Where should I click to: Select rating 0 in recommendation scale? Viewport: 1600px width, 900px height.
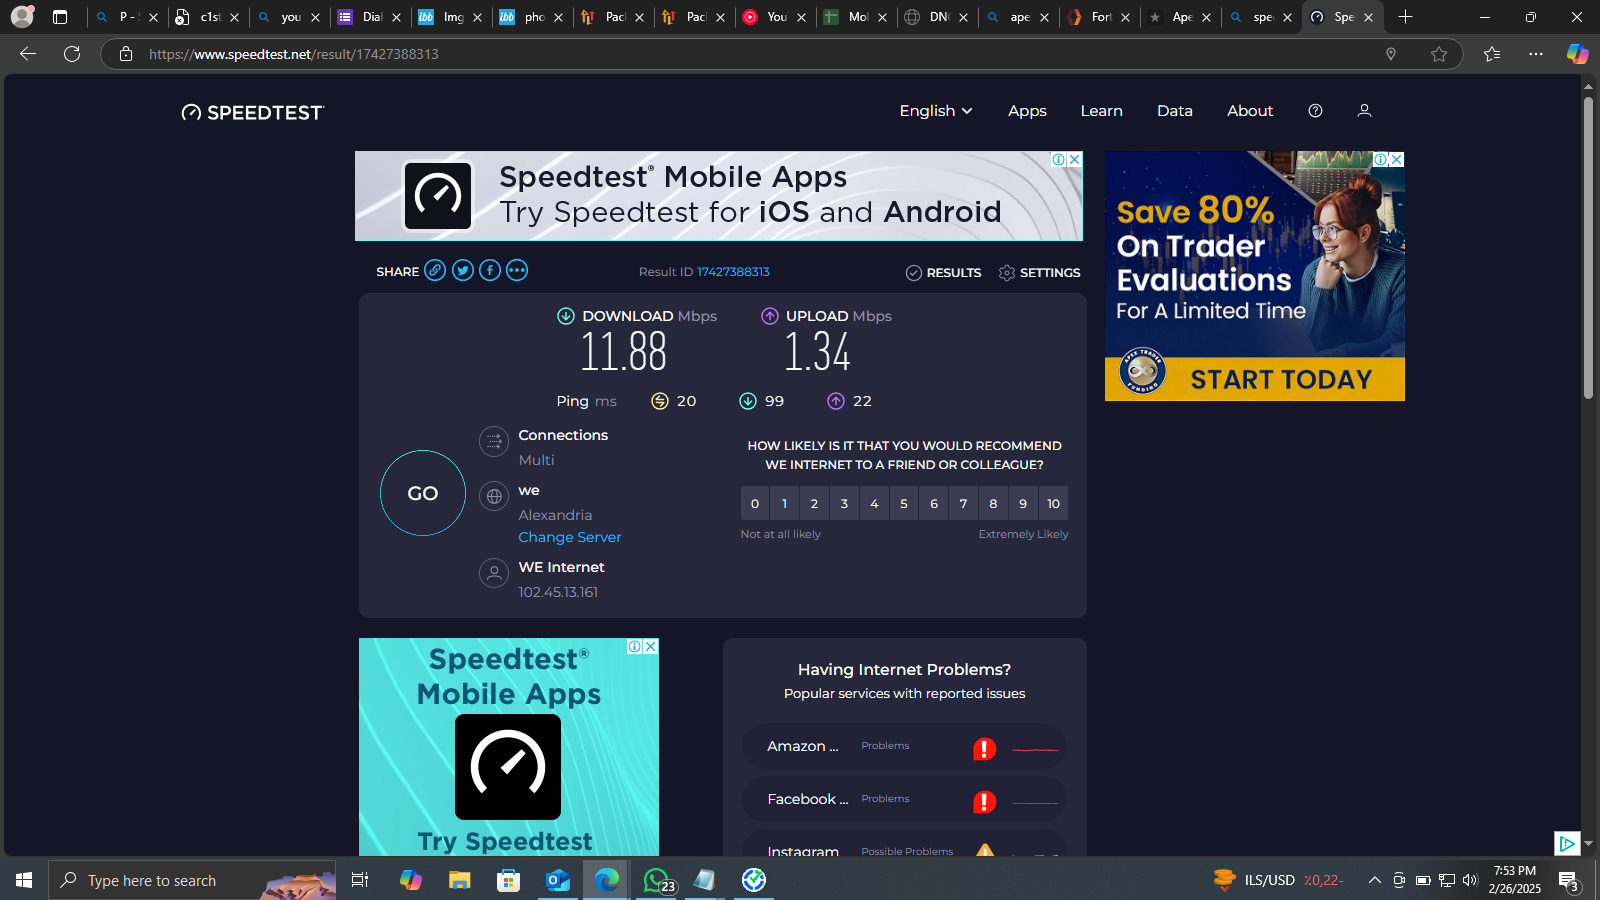755,504
